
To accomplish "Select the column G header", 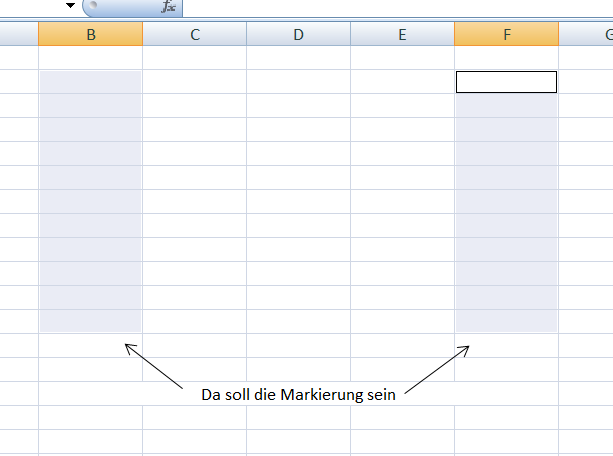I will click(600, 35).
